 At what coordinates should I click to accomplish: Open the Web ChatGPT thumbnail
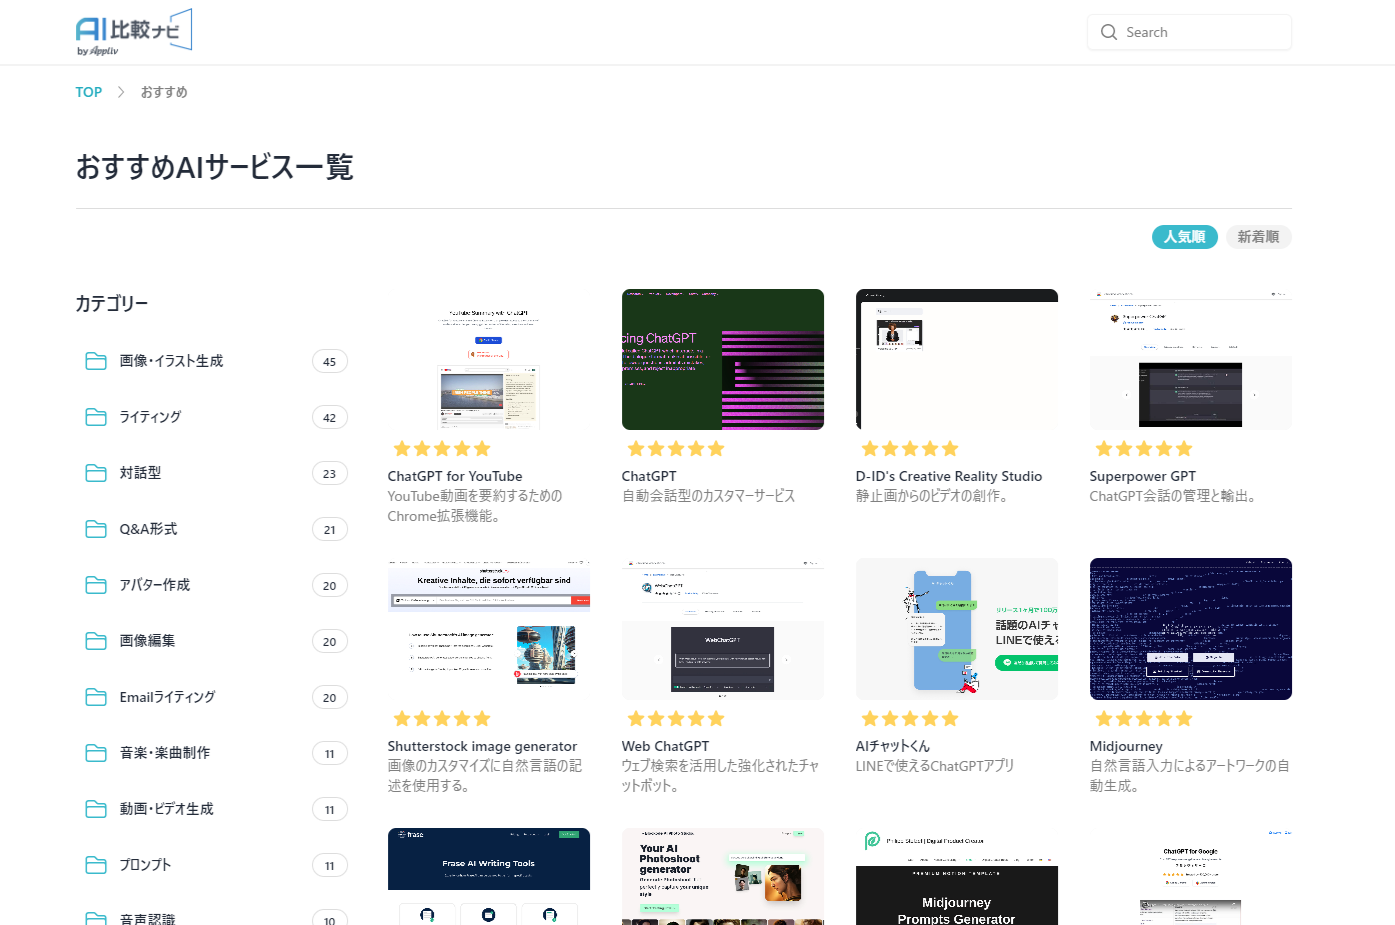(723, 629)
